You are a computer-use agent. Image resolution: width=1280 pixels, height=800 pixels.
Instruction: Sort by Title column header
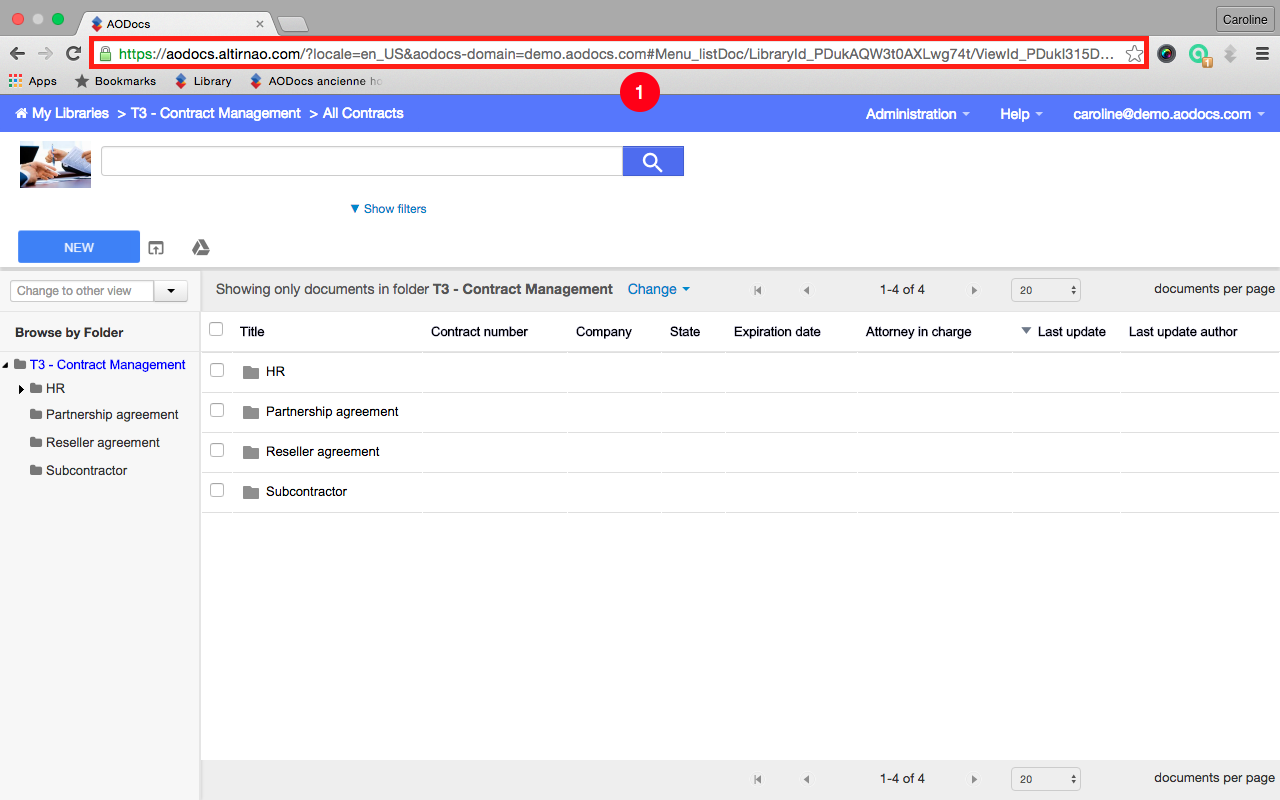click(x=252, y=331)
